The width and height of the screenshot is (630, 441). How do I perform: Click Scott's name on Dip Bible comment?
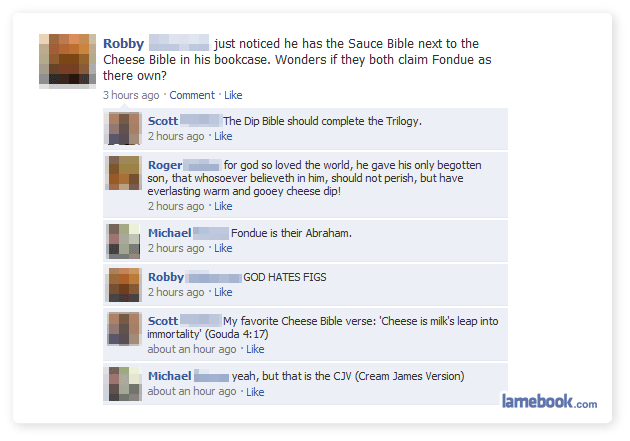tap(163, 121)
